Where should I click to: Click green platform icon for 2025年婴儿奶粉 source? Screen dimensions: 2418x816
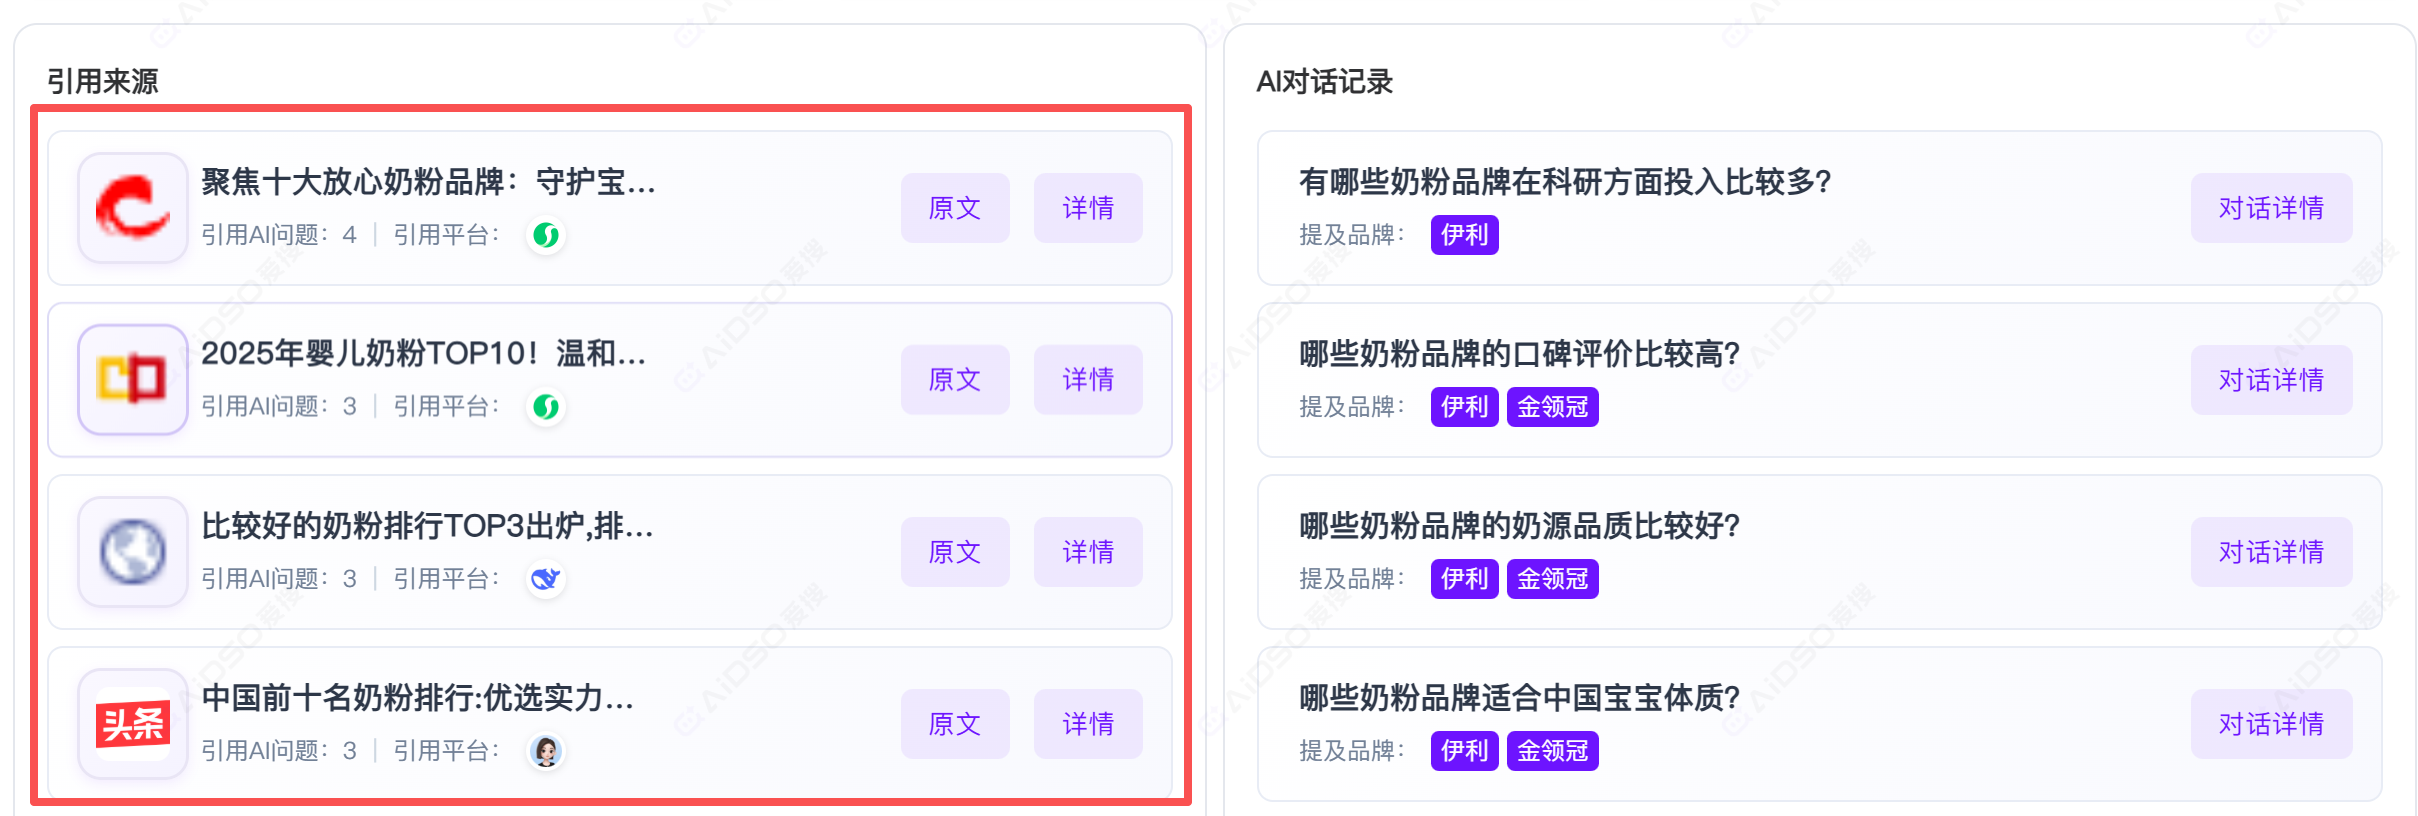546,407
